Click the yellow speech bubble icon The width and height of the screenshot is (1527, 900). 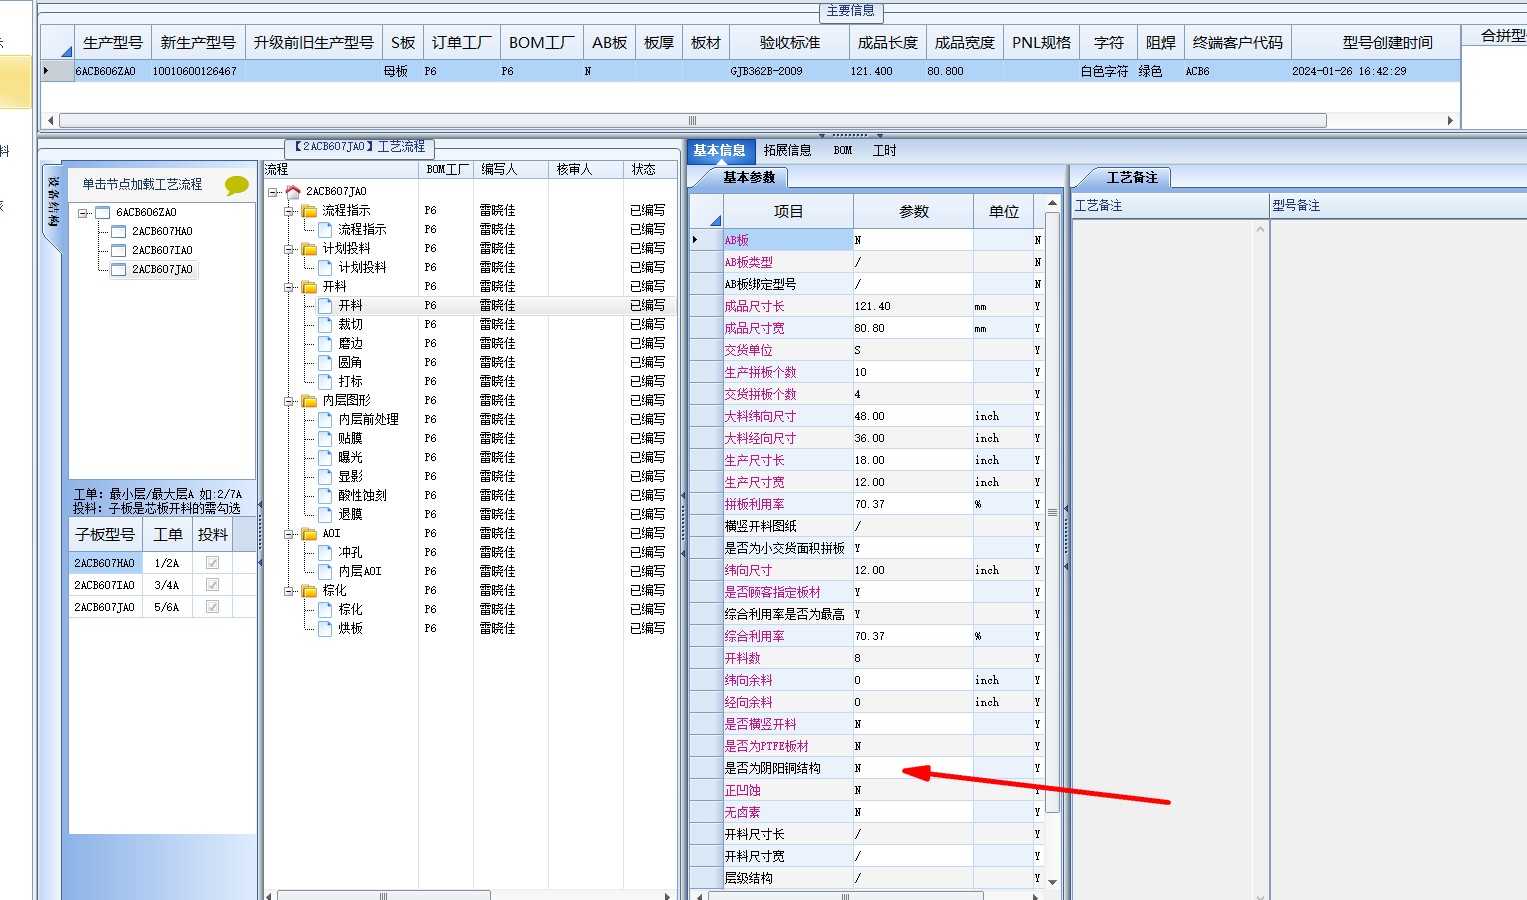[237, 185]
